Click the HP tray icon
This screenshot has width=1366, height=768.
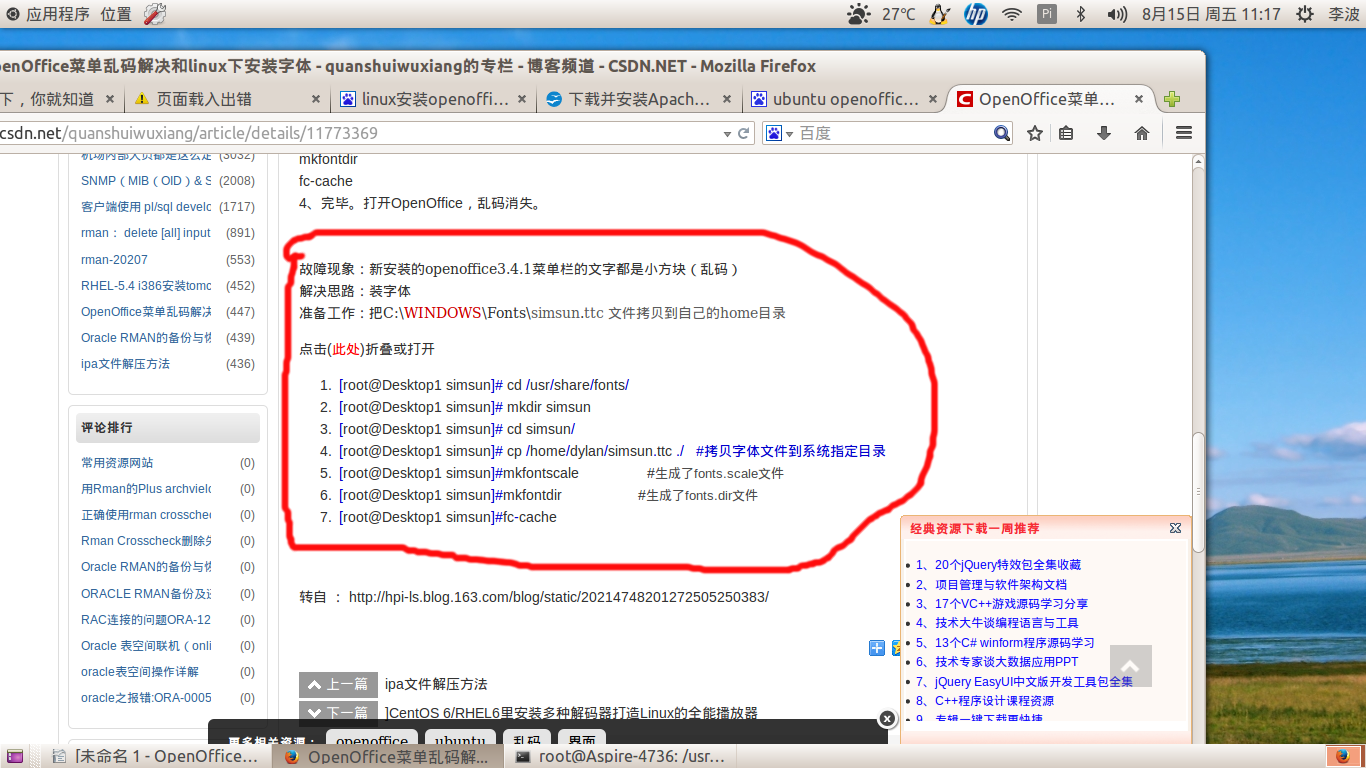976,14
